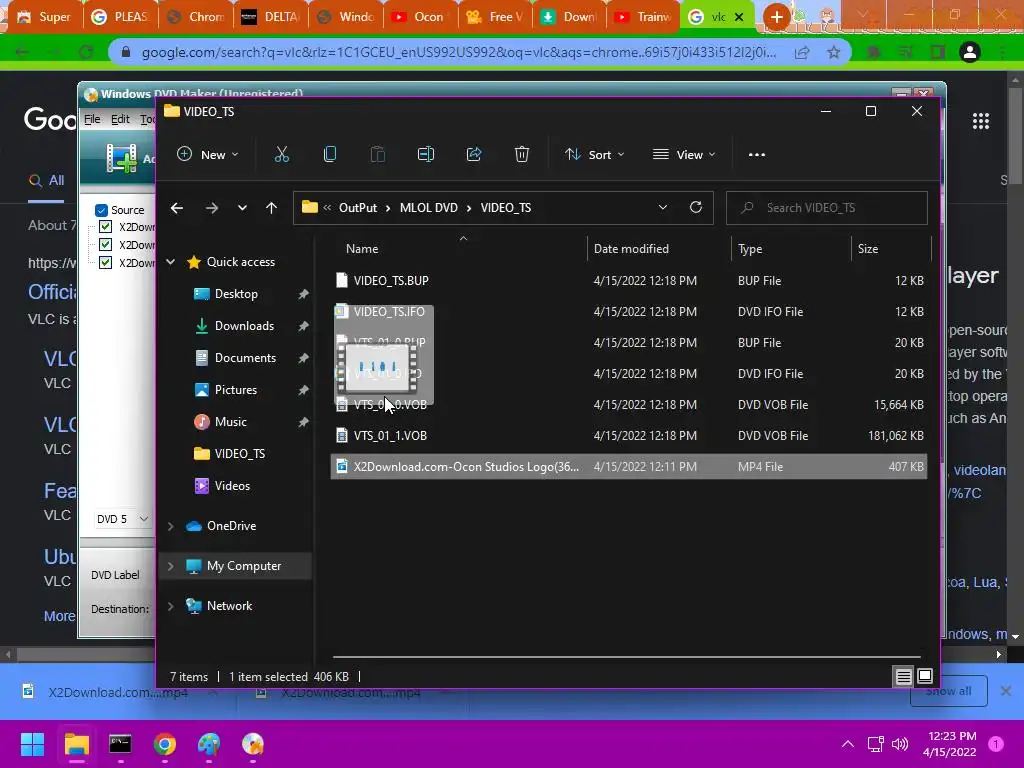Click the volume speaker icon in system tray
The image size is (1024, 768).
click(900, 744)
